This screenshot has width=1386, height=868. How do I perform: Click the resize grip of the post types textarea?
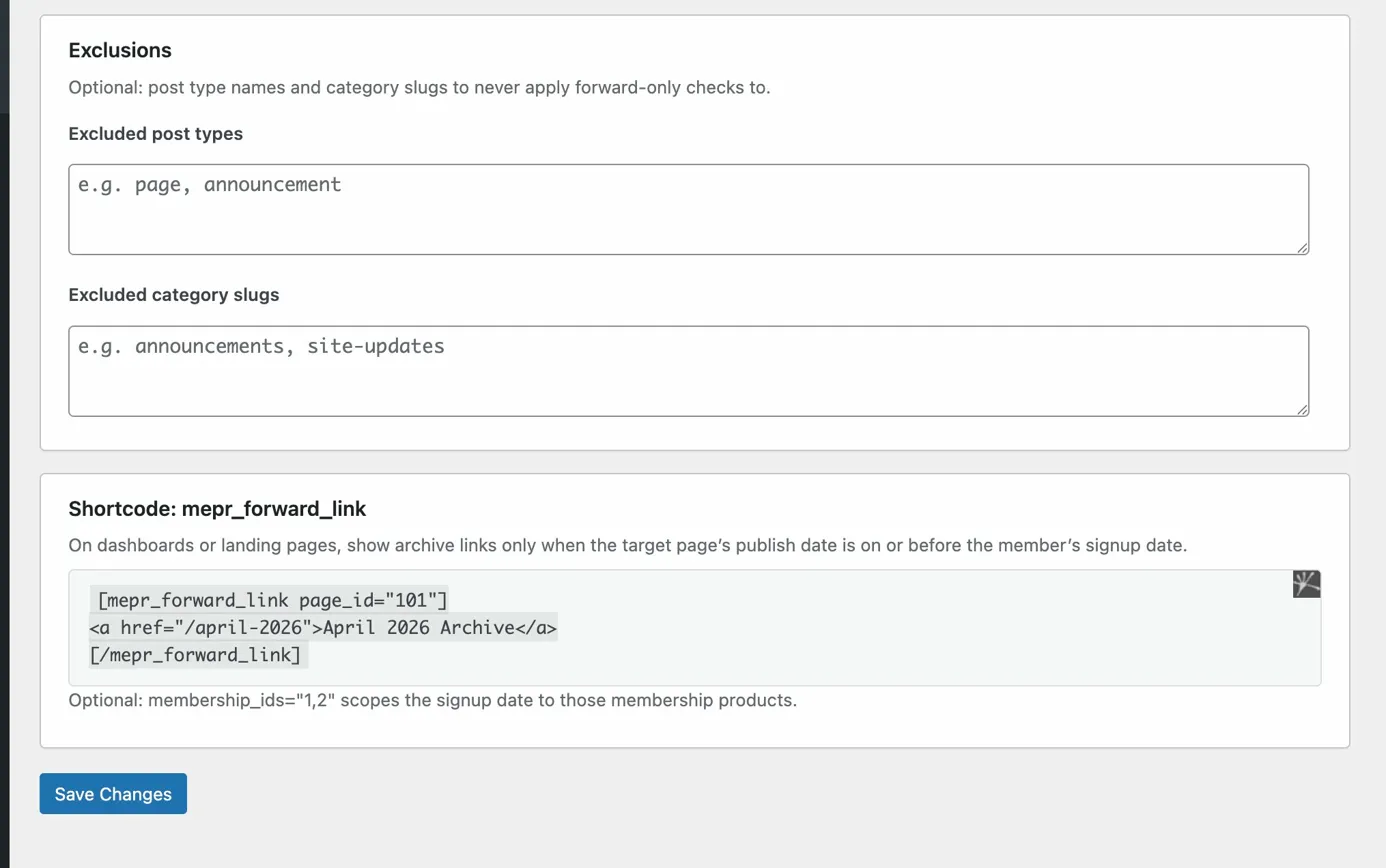point(1302,248)
